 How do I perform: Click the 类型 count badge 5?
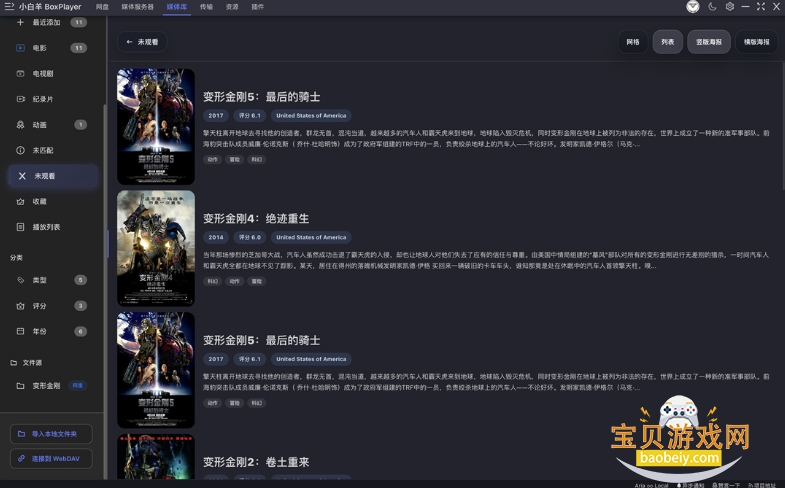click(x=81, y=280)
